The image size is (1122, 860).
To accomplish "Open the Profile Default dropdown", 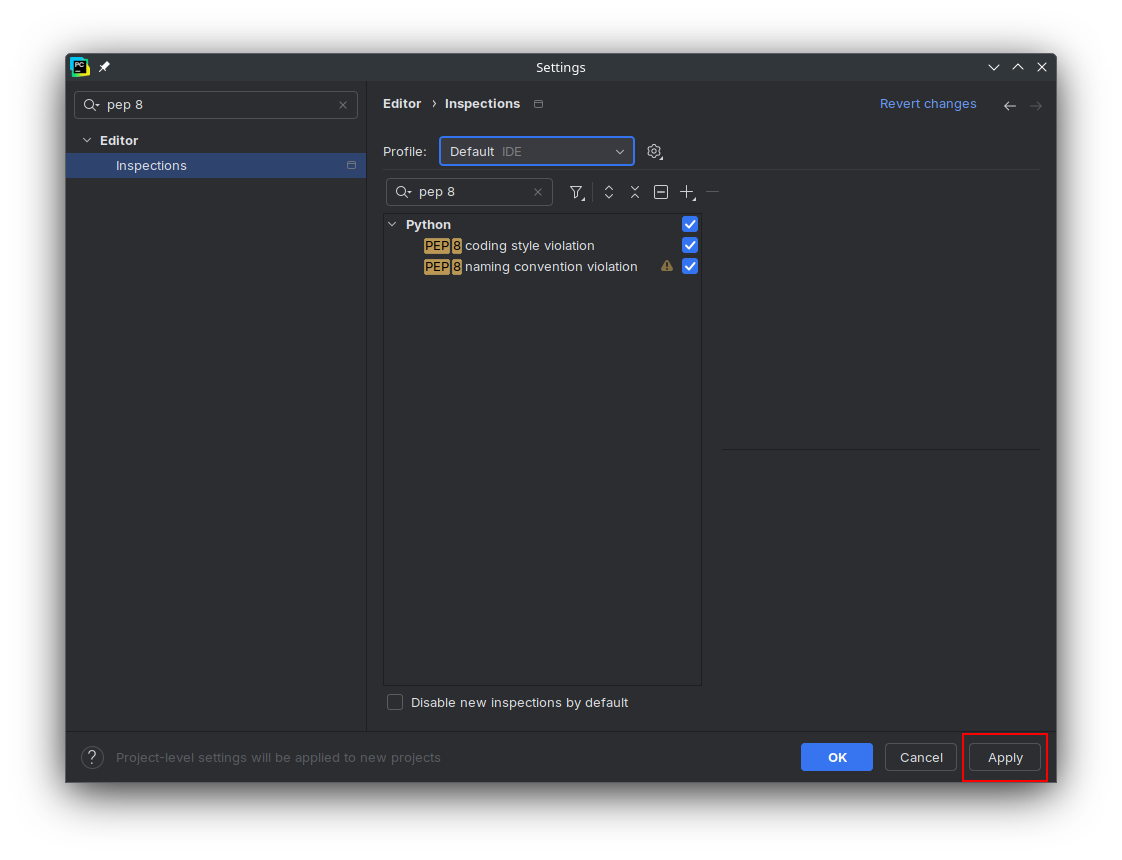I will pyautogui.click(x=537, y=151).
